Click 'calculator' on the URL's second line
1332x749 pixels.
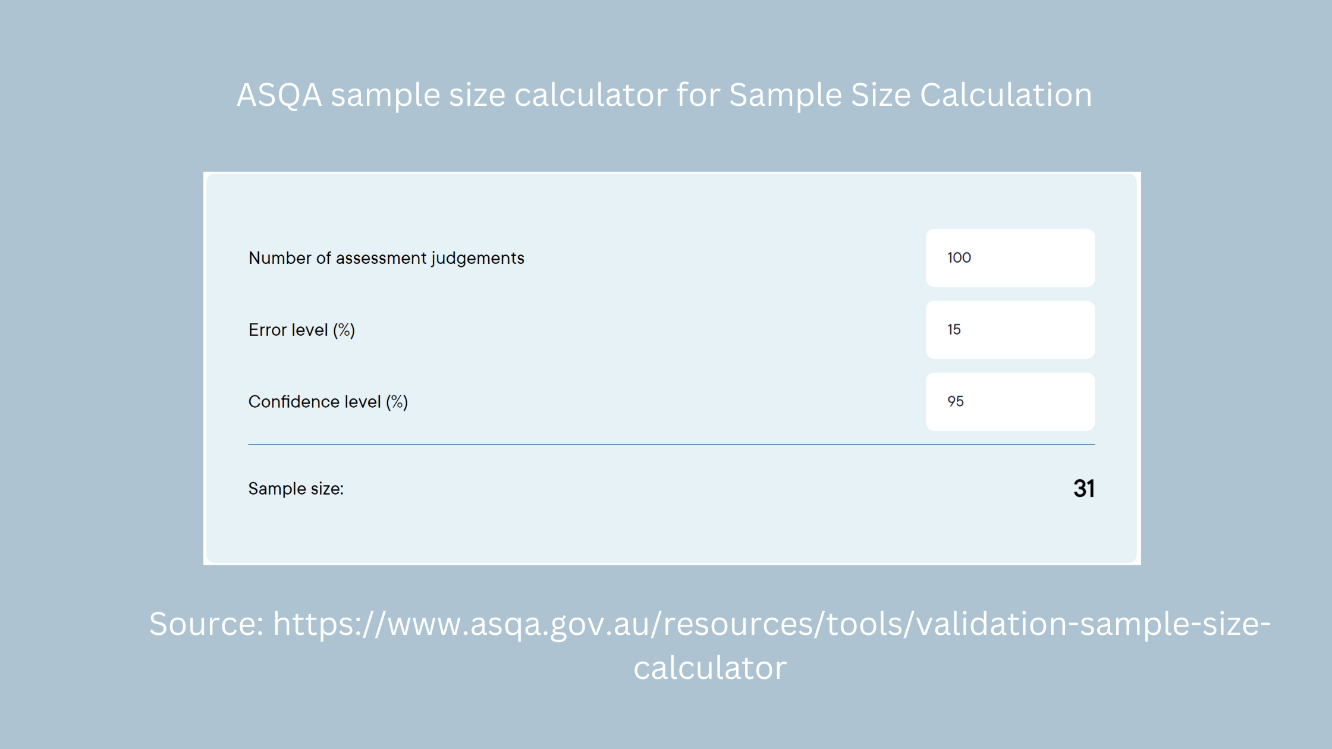coord(710,668)
